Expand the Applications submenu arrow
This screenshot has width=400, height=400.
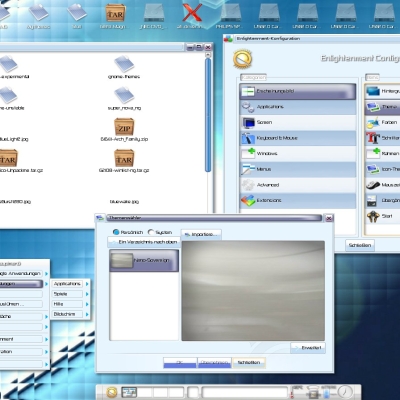pos(87,284)
